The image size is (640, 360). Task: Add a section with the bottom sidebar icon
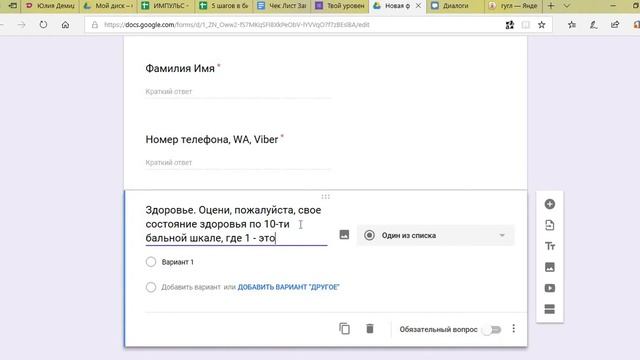549,309
